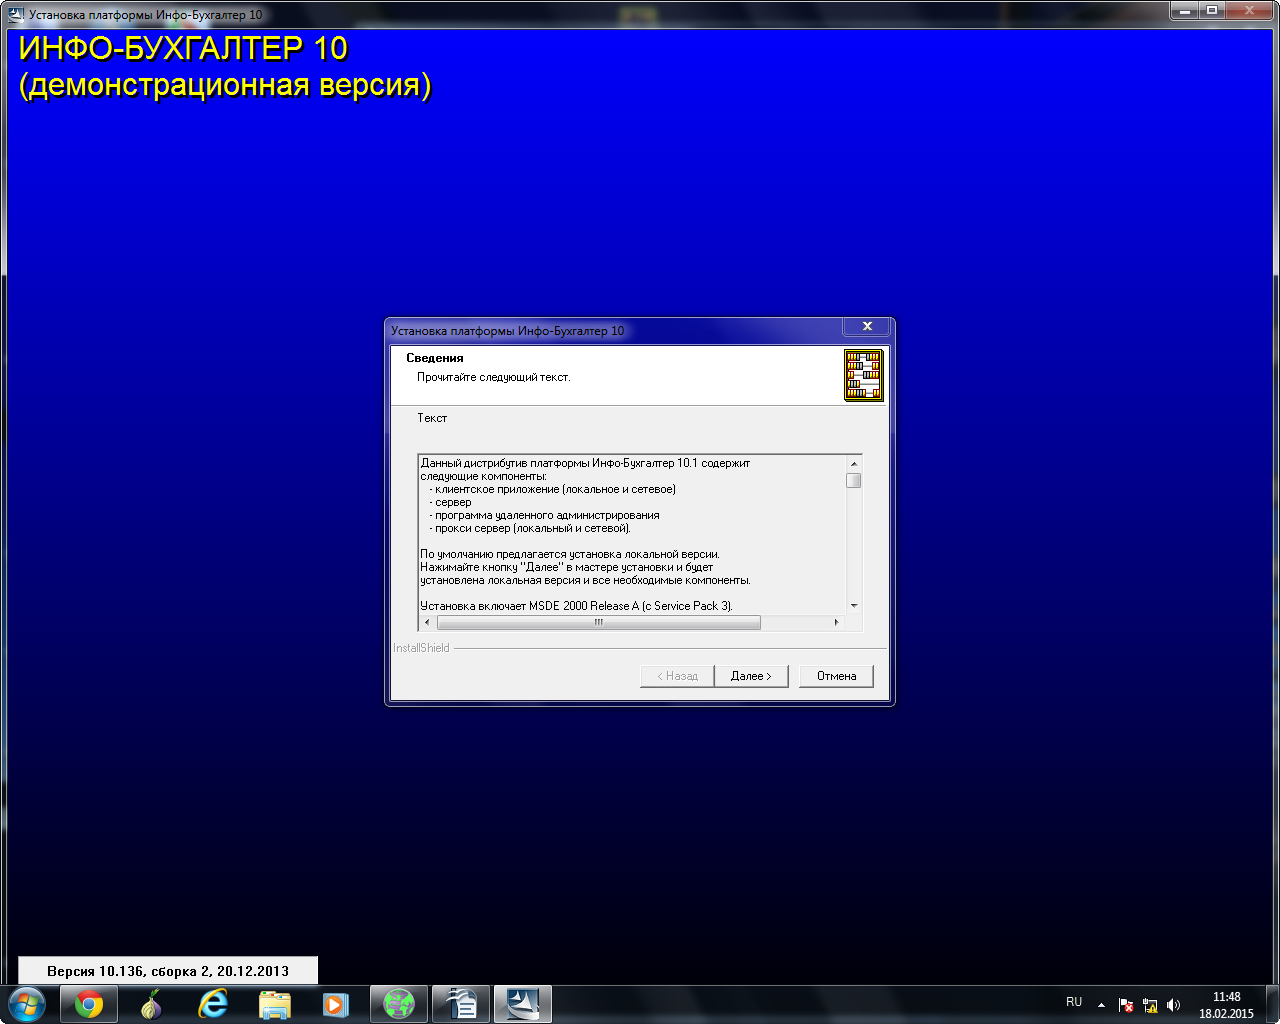Click the abacus logo in the installer dialog

click(863, 375)
